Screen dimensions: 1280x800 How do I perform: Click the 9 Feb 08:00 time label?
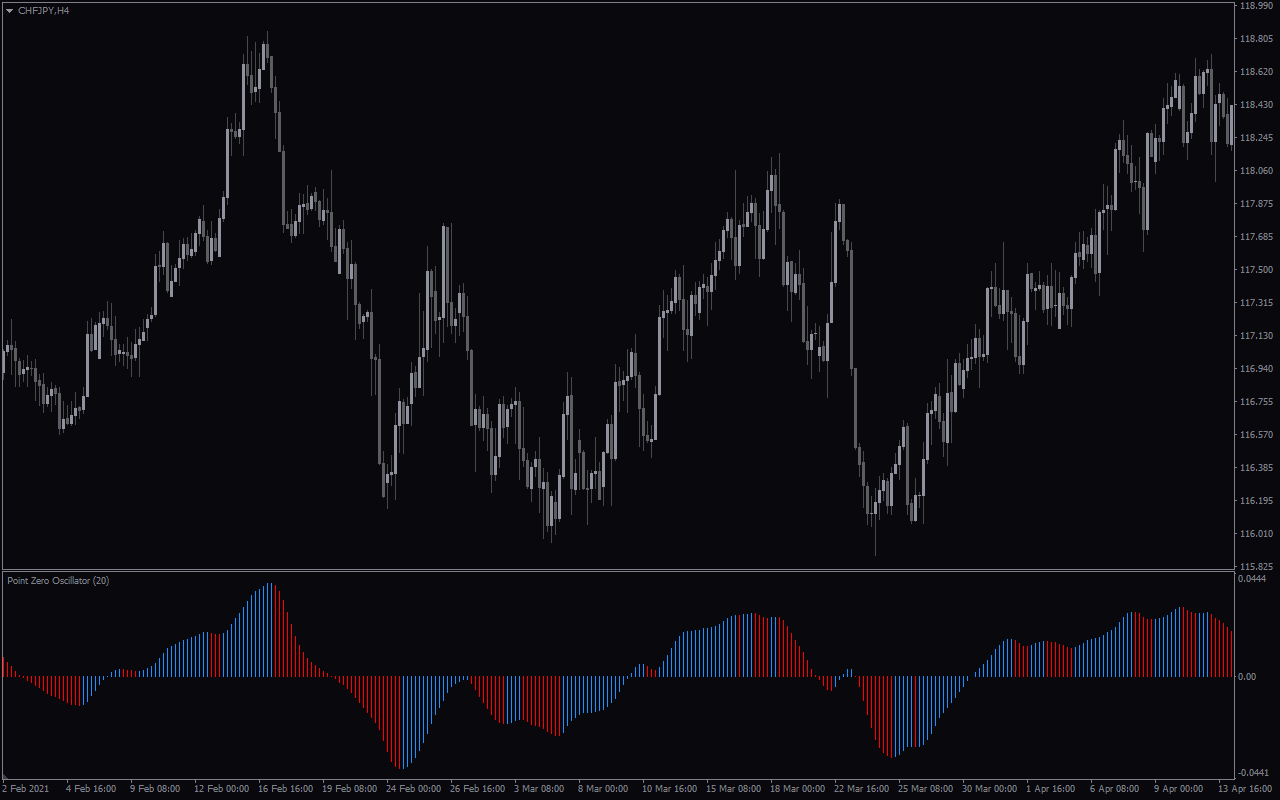point(155,789)
